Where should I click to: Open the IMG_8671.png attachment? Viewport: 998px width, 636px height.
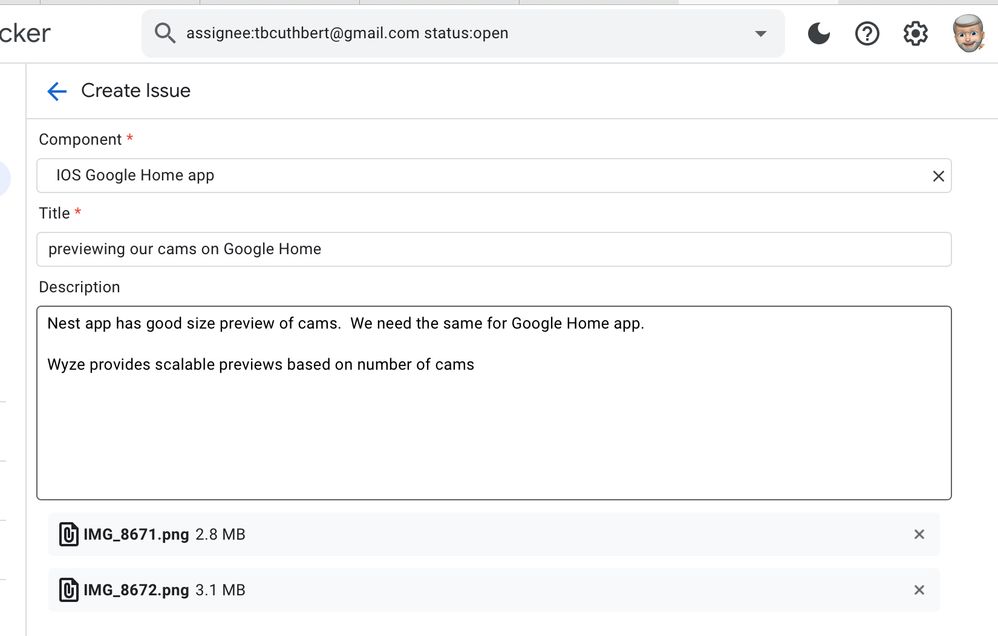(x=136, y=535)
